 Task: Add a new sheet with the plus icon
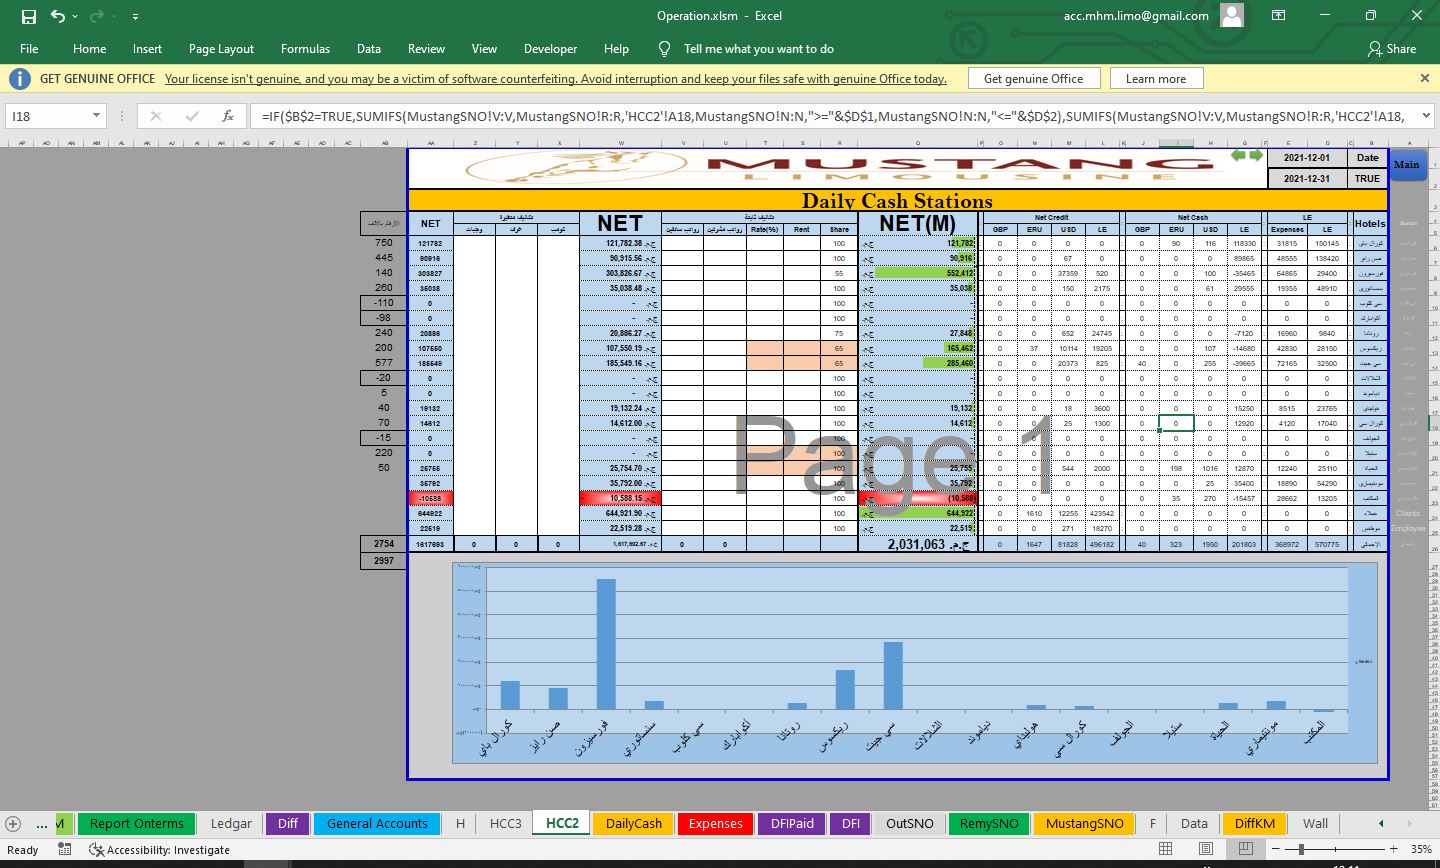point(13,823)
